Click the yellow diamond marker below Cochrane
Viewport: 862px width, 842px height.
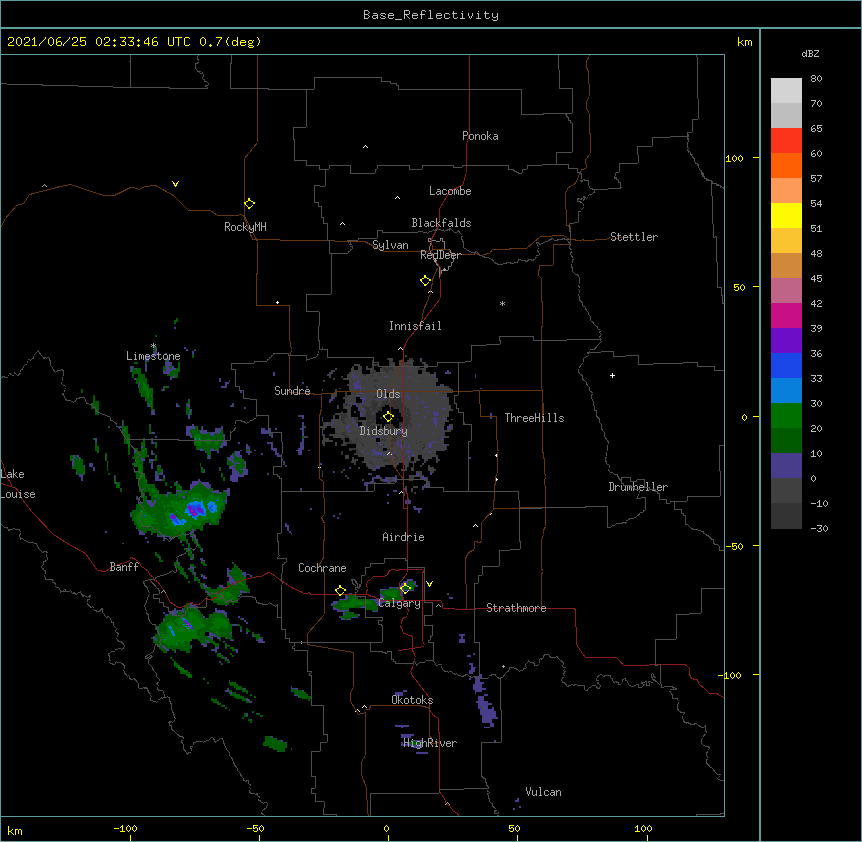(340, 590)
